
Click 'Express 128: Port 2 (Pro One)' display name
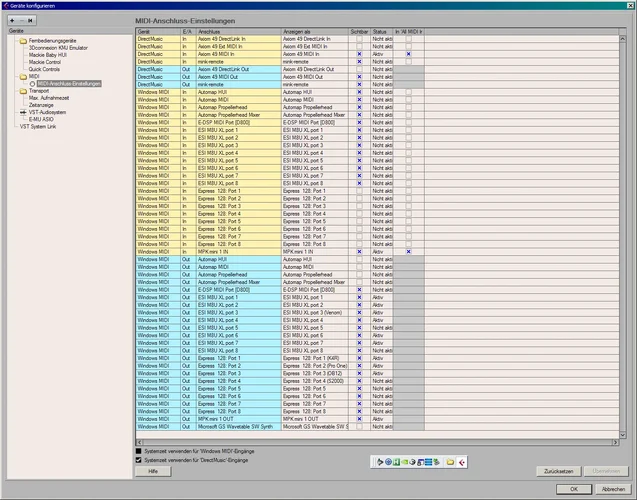(x=315, y=366)
